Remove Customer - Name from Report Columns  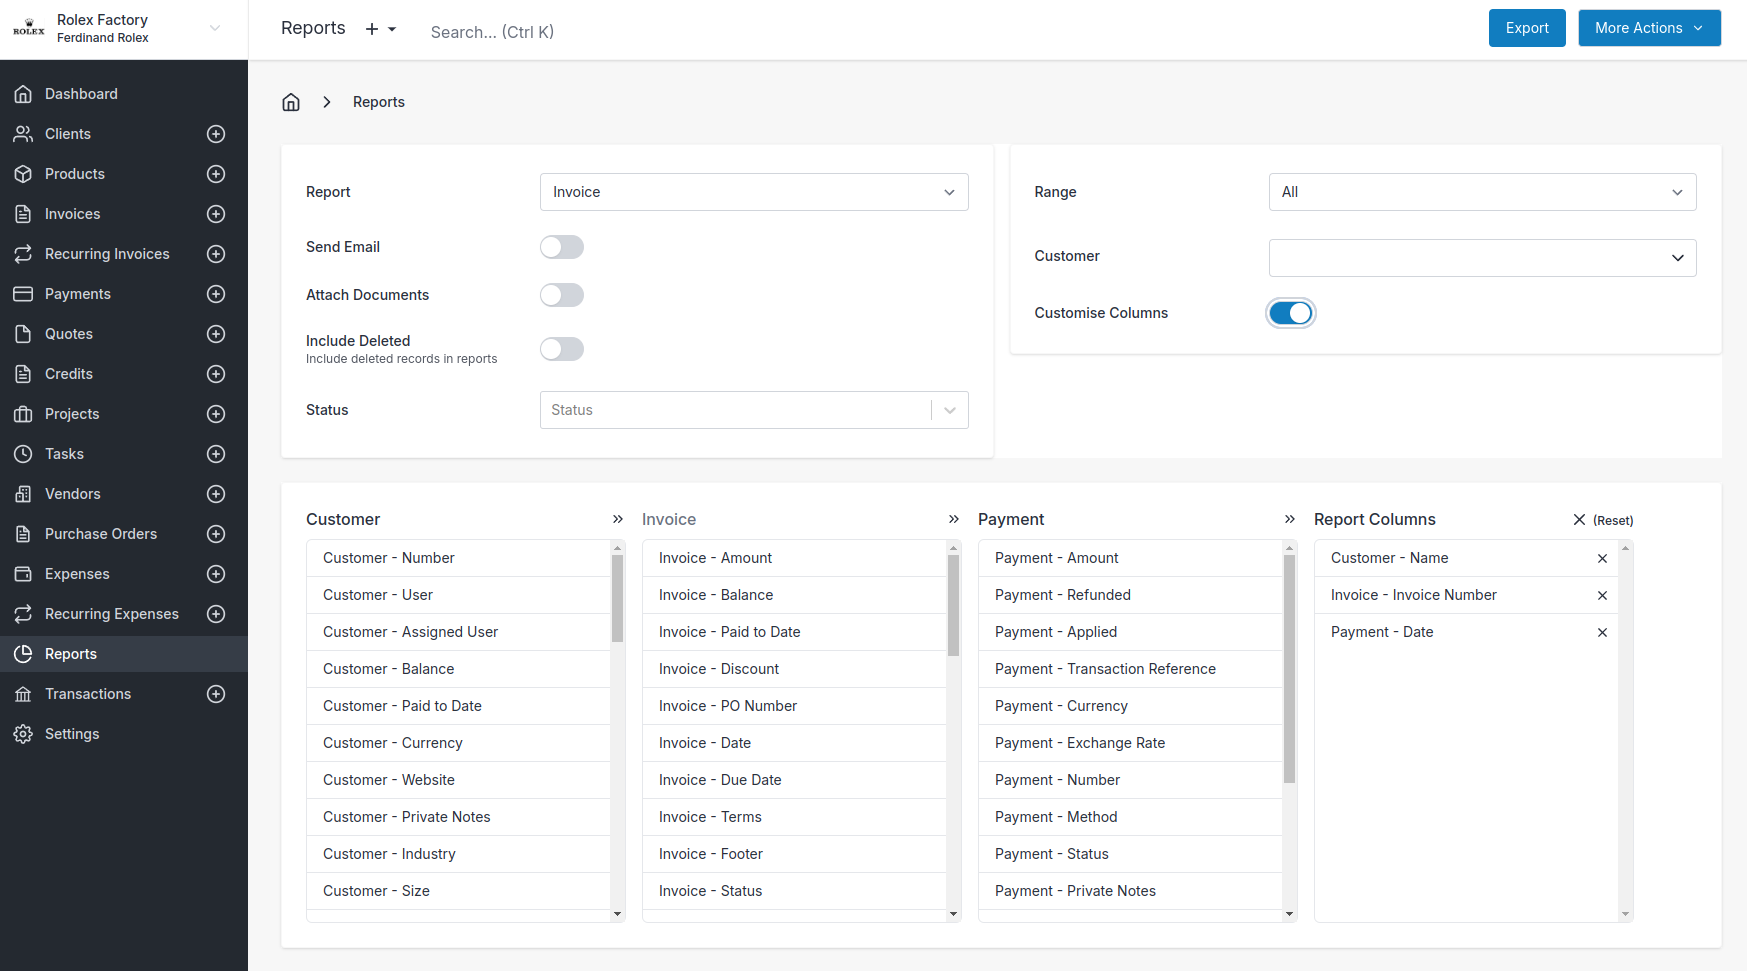[1602, 559]
